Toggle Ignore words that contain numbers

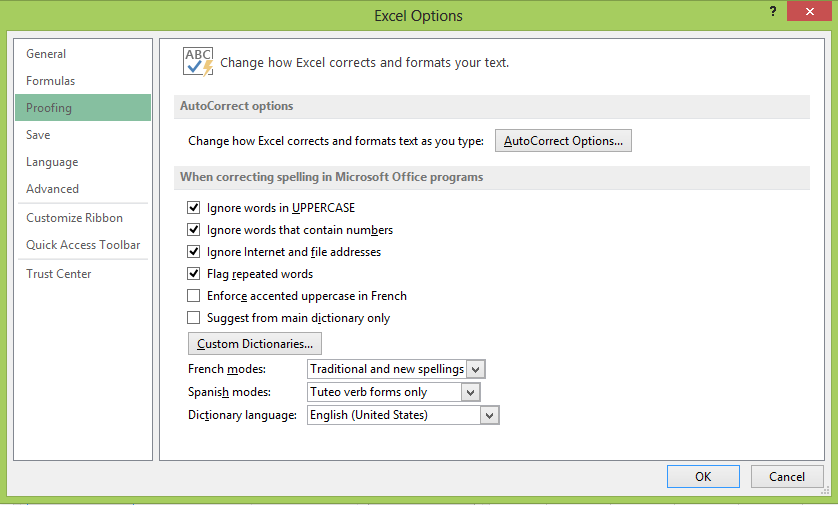(x=193, y=230)
